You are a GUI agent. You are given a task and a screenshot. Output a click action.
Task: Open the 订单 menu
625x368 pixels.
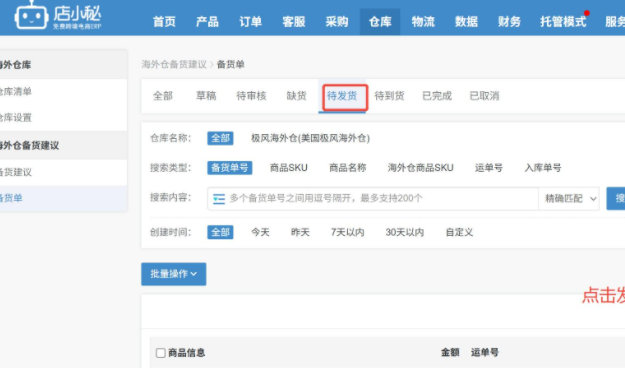tap(250, 22)
